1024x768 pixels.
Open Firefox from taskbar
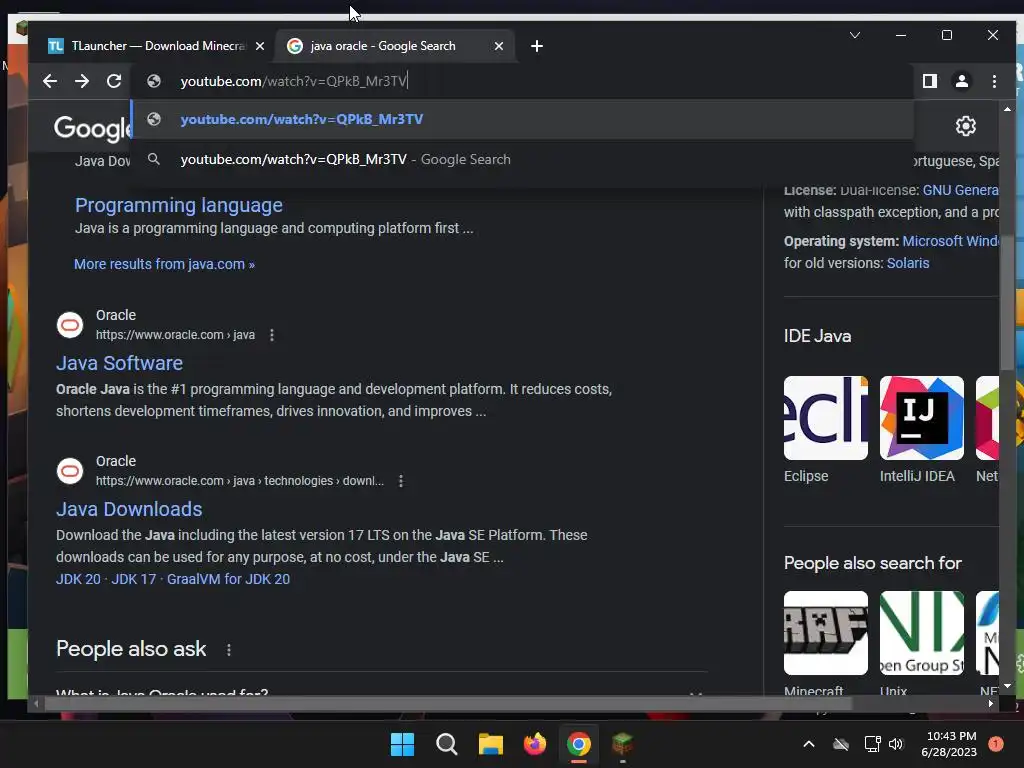[535, 744]
